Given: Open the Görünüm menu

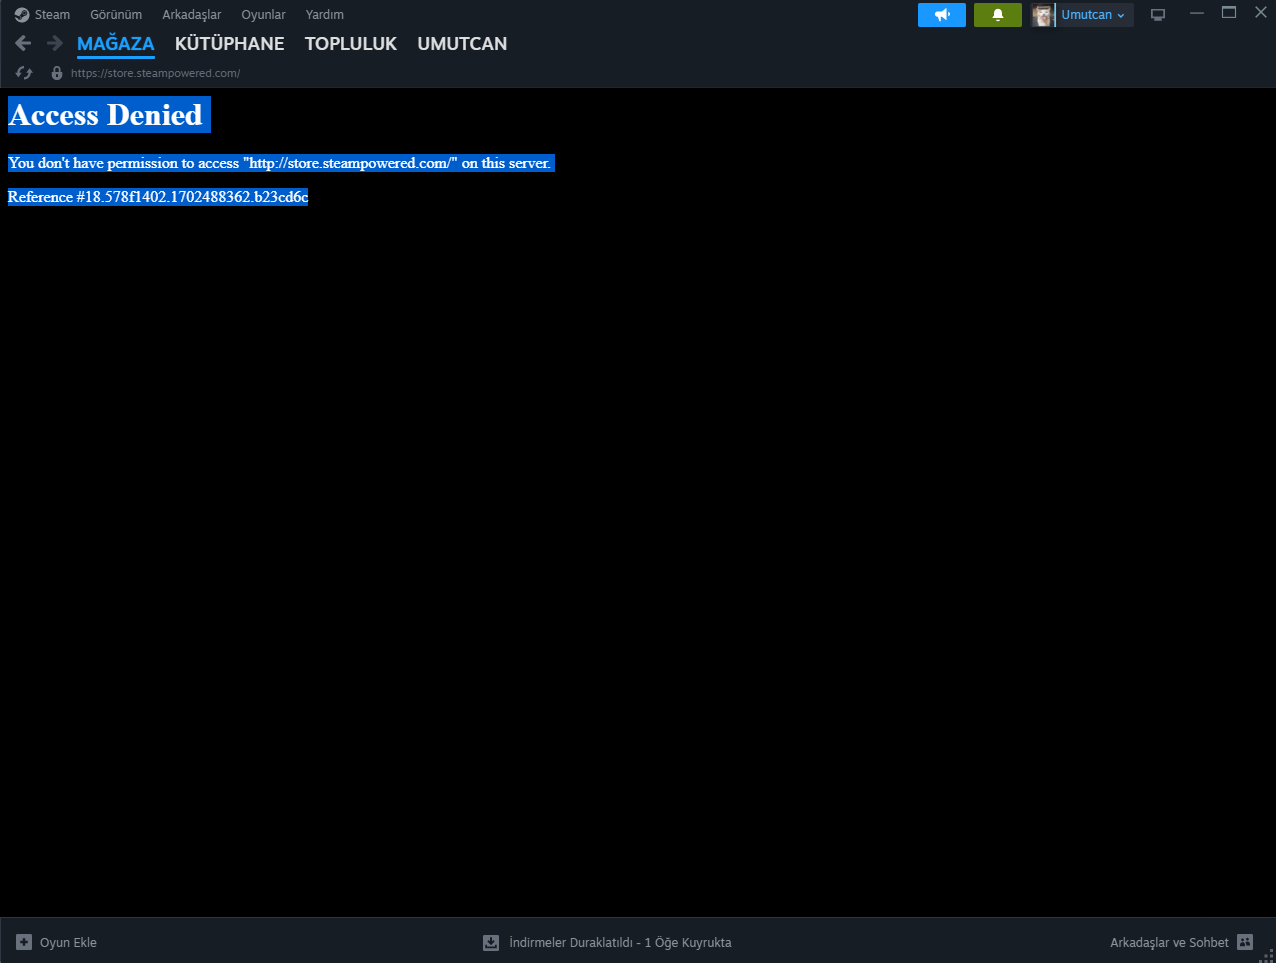Looking at the screenshot, I should coord(116,15).
